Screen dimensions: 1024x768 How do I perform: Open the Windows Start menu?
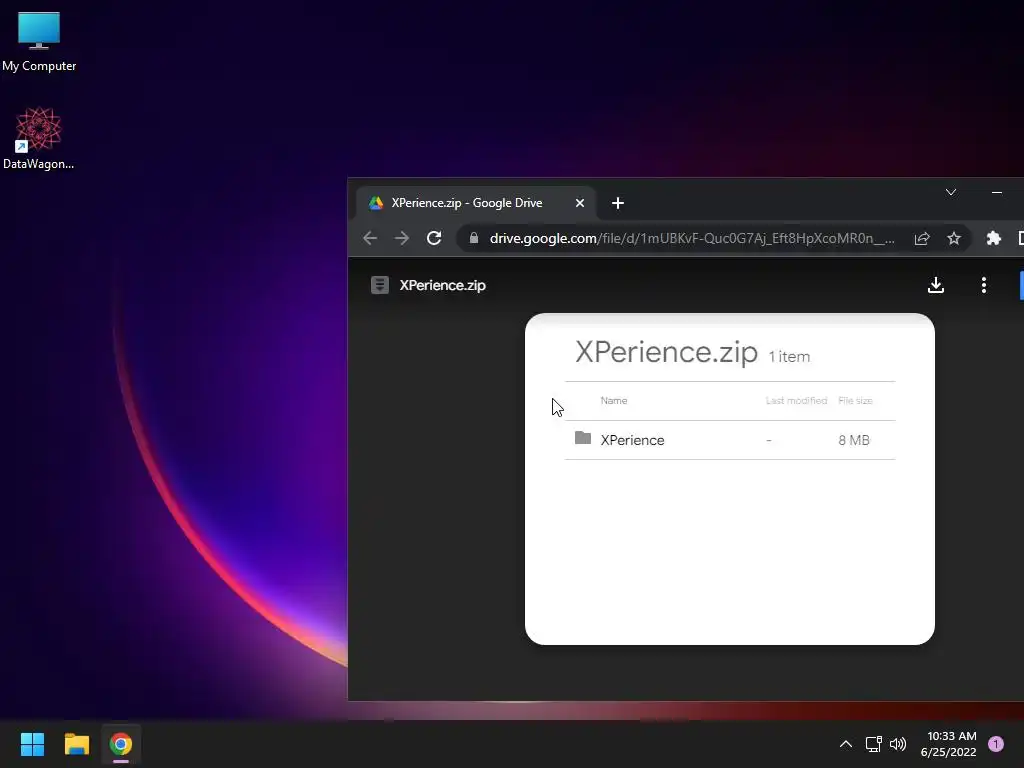point(32,744)
